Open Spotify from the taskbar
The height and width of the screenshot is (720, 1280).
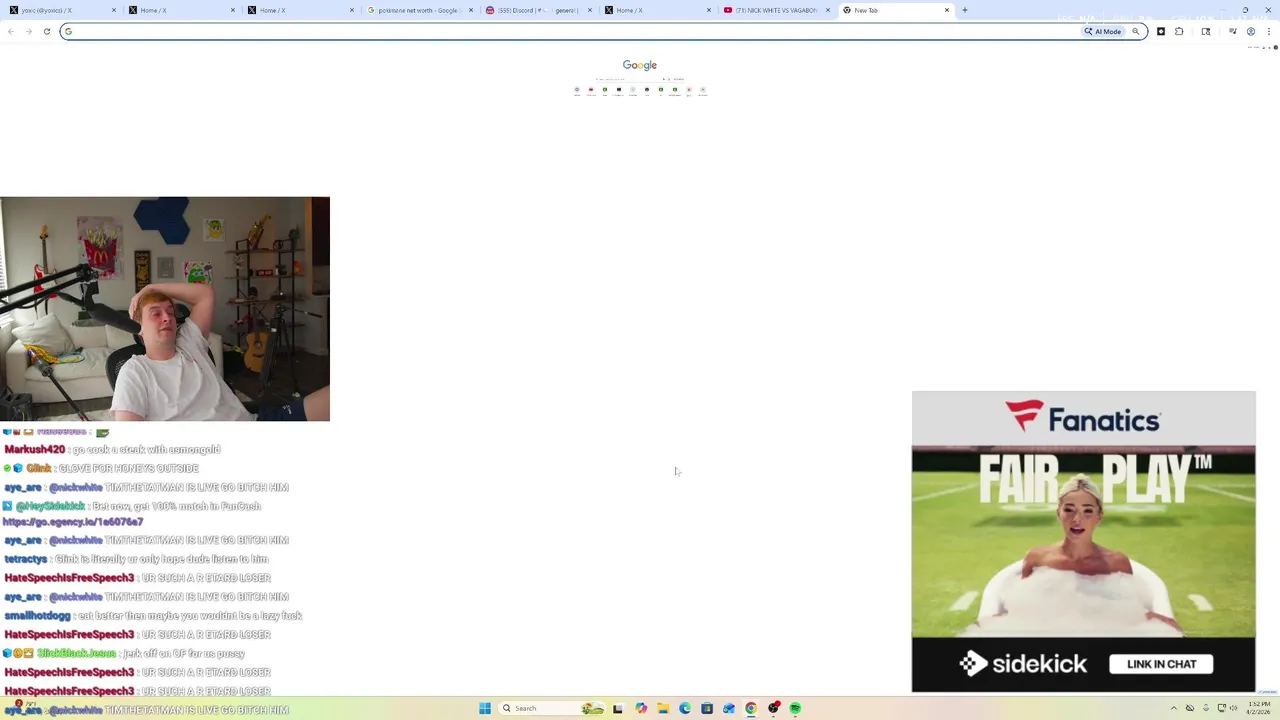[795, 708]
